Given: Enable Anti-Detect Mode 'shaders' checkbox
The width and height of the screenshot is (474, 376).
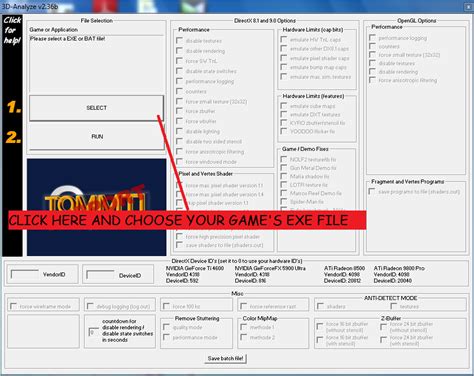Looking at the screenshot, I should pyautogui.click(x=320, y=306).
